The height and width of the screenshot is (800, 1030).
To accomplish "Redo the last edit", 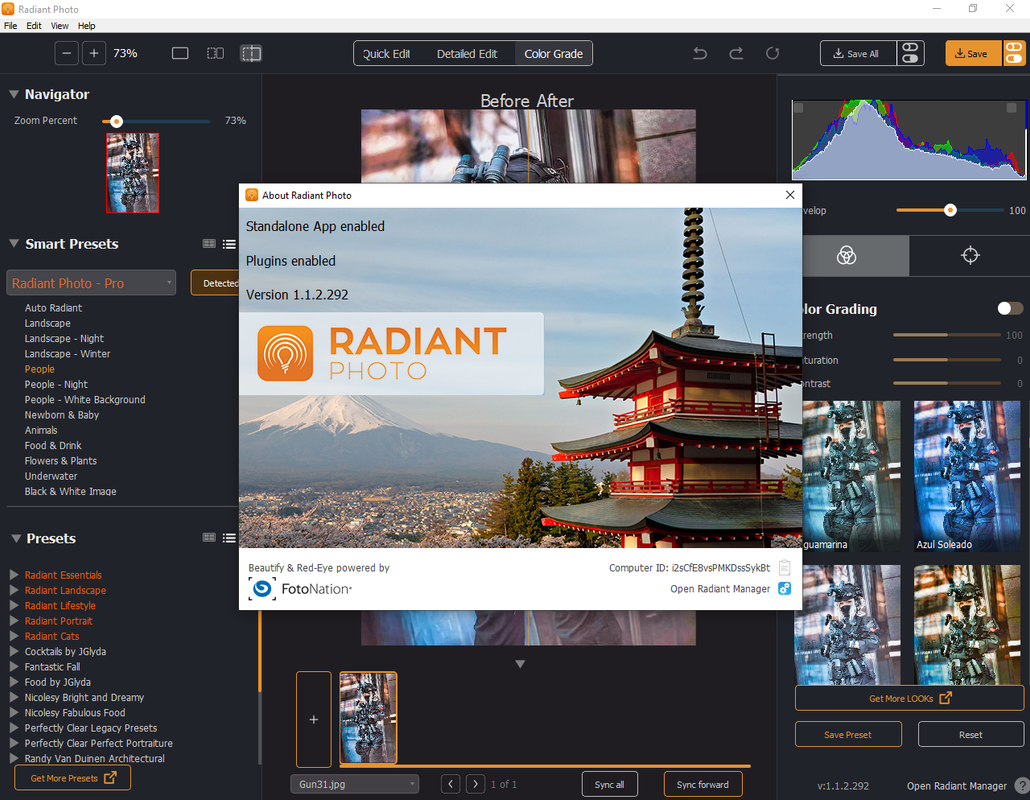I will [x=736, y=53].
